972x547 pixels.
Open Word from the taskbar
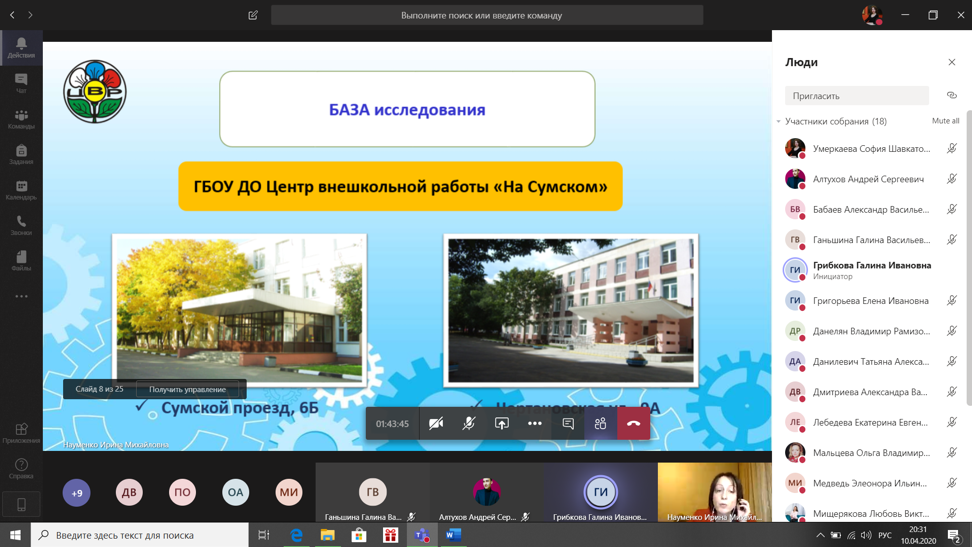pos(453,535)
